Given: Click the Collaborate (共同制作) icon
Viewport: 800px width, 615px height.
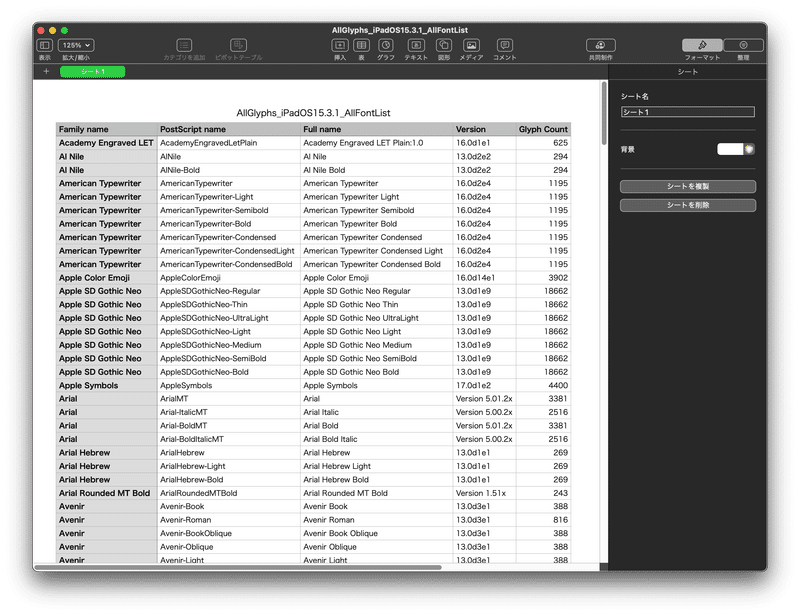Looking at the screenshot, I should [x=601, y=45].
